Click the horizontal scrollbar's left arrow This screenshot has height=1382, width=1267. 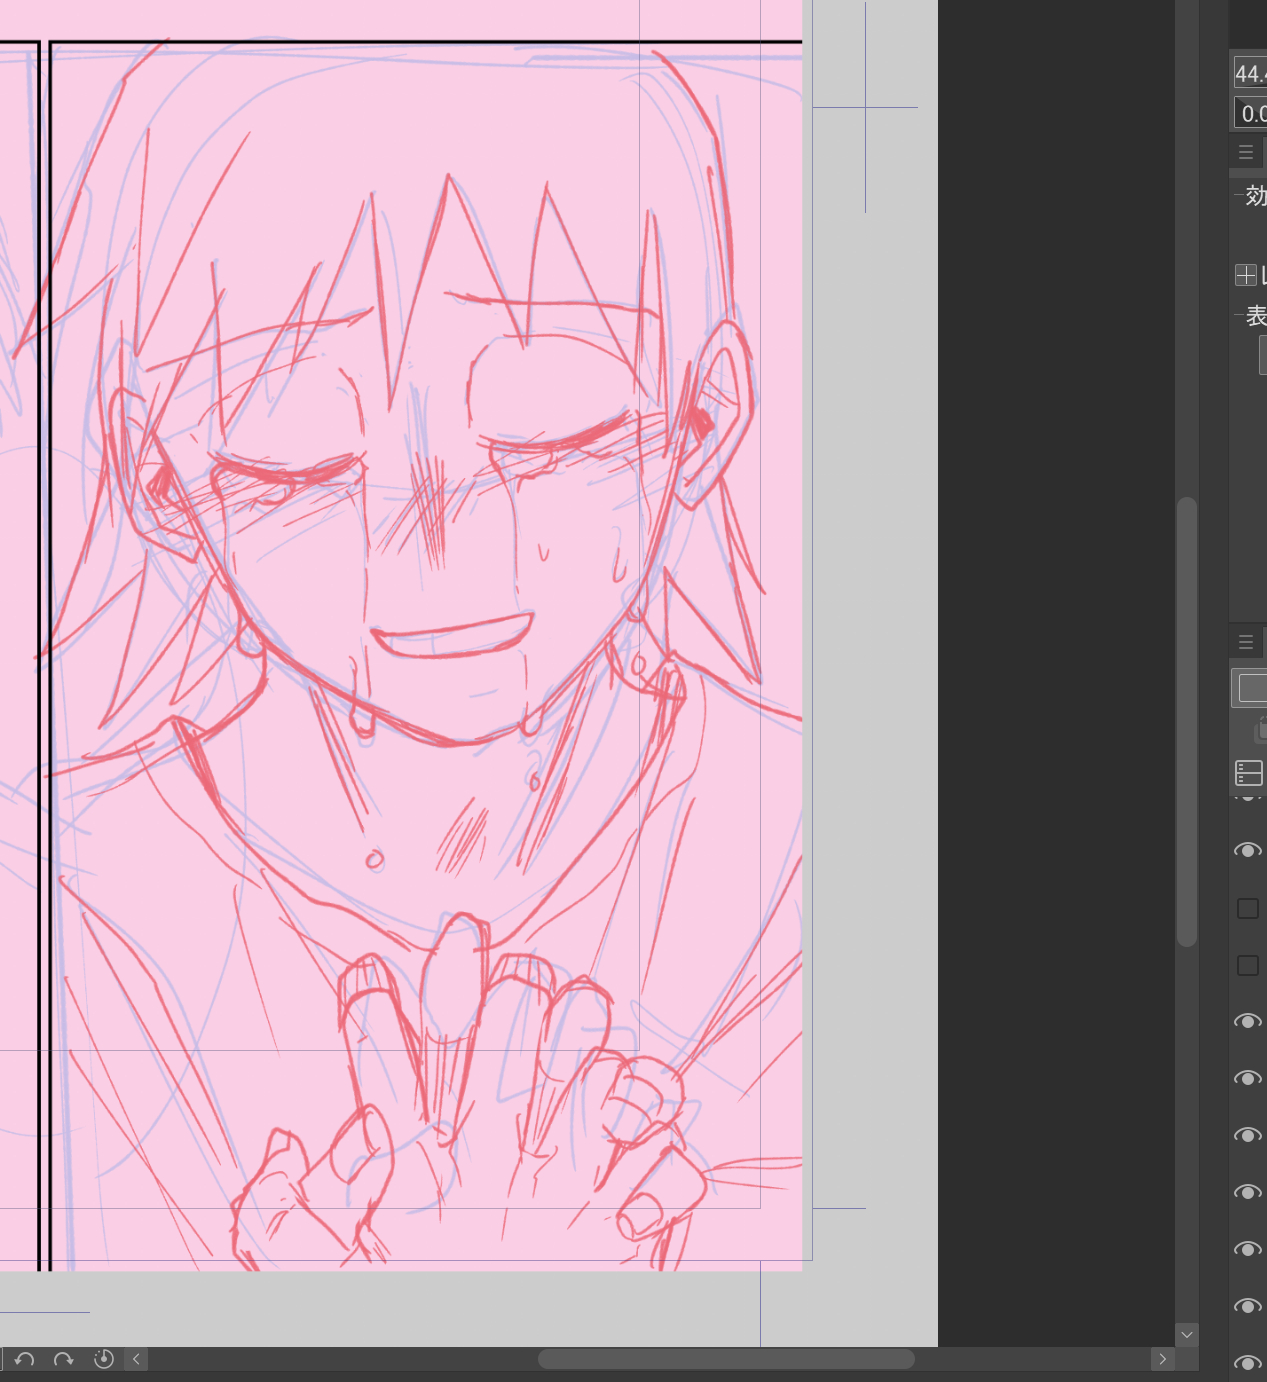point(136,1359)
